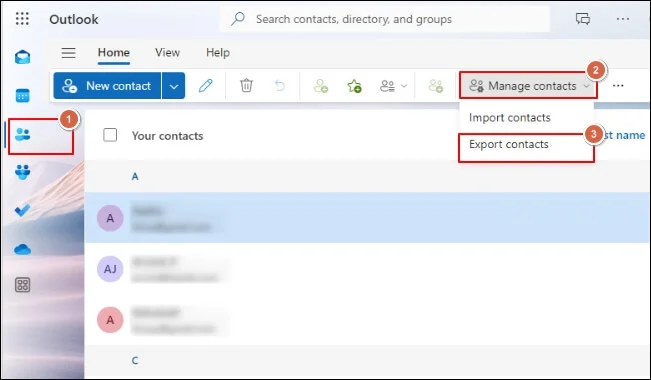Open the Calendar app in sidebar
The image size is (651, 380).
[x=22, y=95]
